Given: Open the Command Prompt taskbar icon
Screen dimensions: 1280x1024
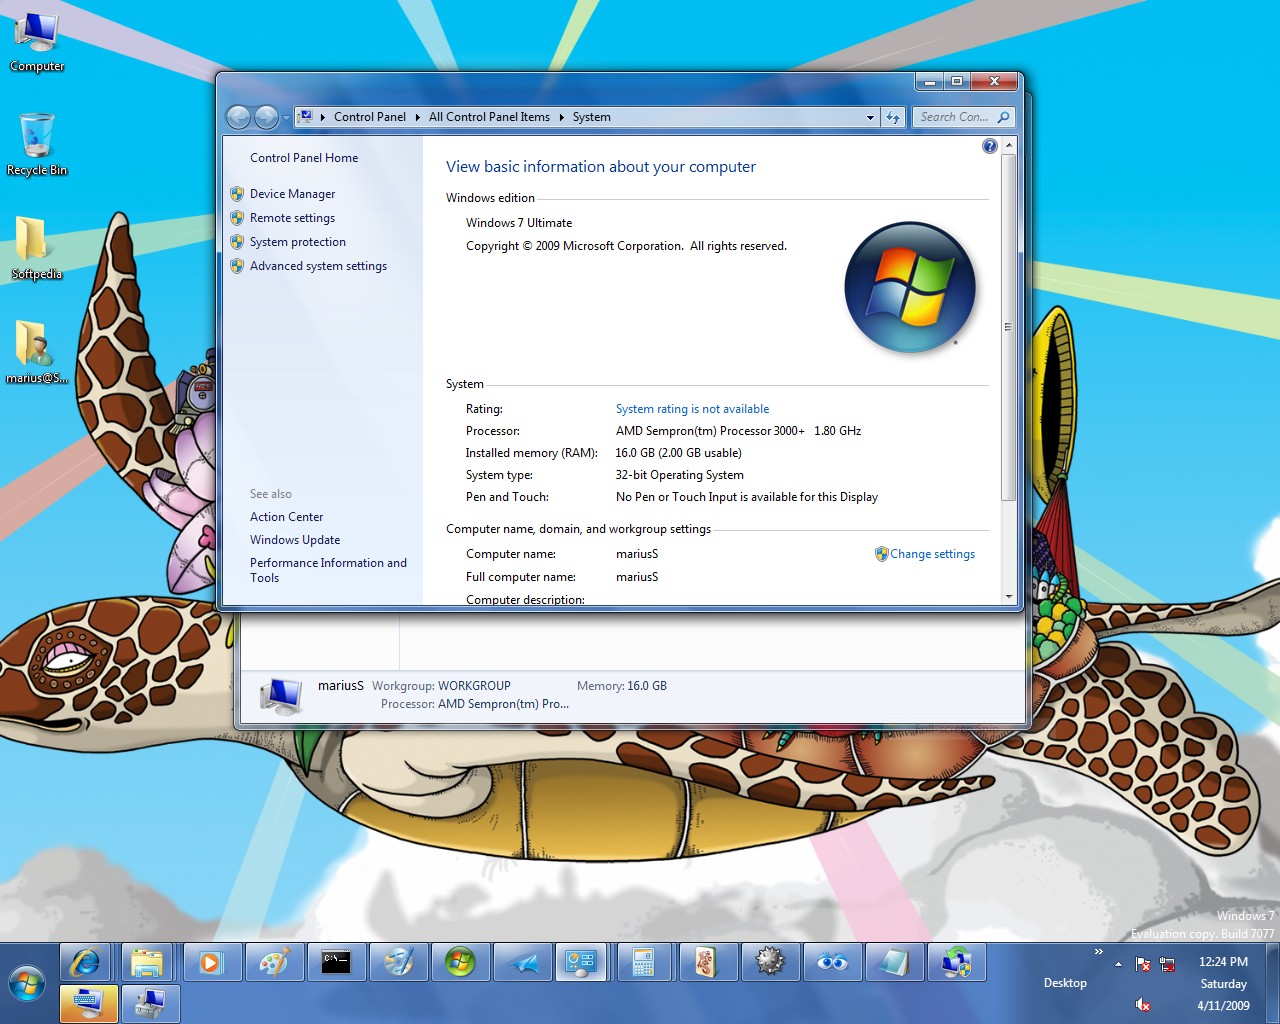Looking at the screenshot, I should (336, 963).
